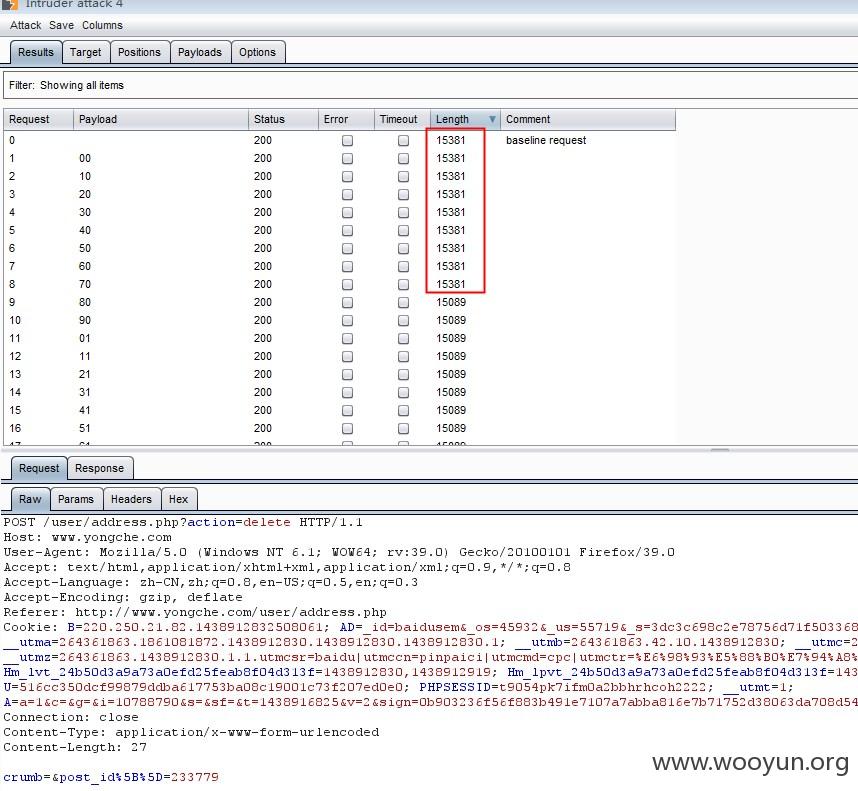This screenshot has width=858, height=791.
Task: Toggle Timeout checkbox for payload 01 row
Action: tap(403, 339)
